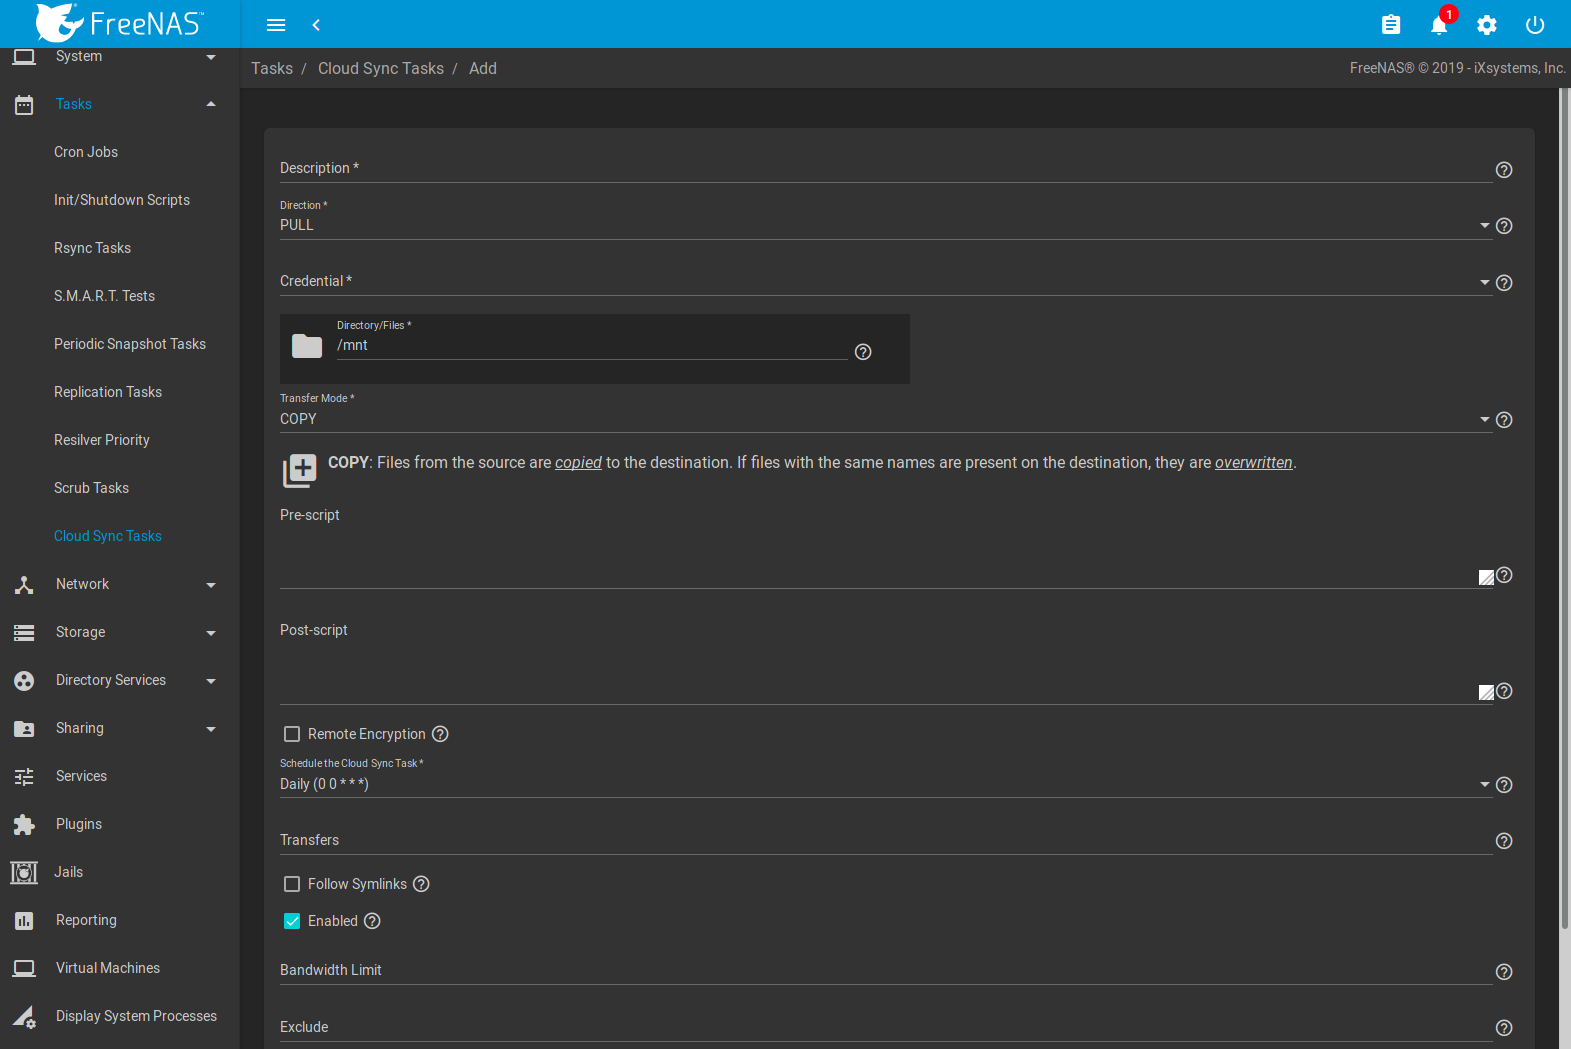Viewport: 1571px width, 1049px height.
Task: Show help for the schedule field
Action: 1504,785
